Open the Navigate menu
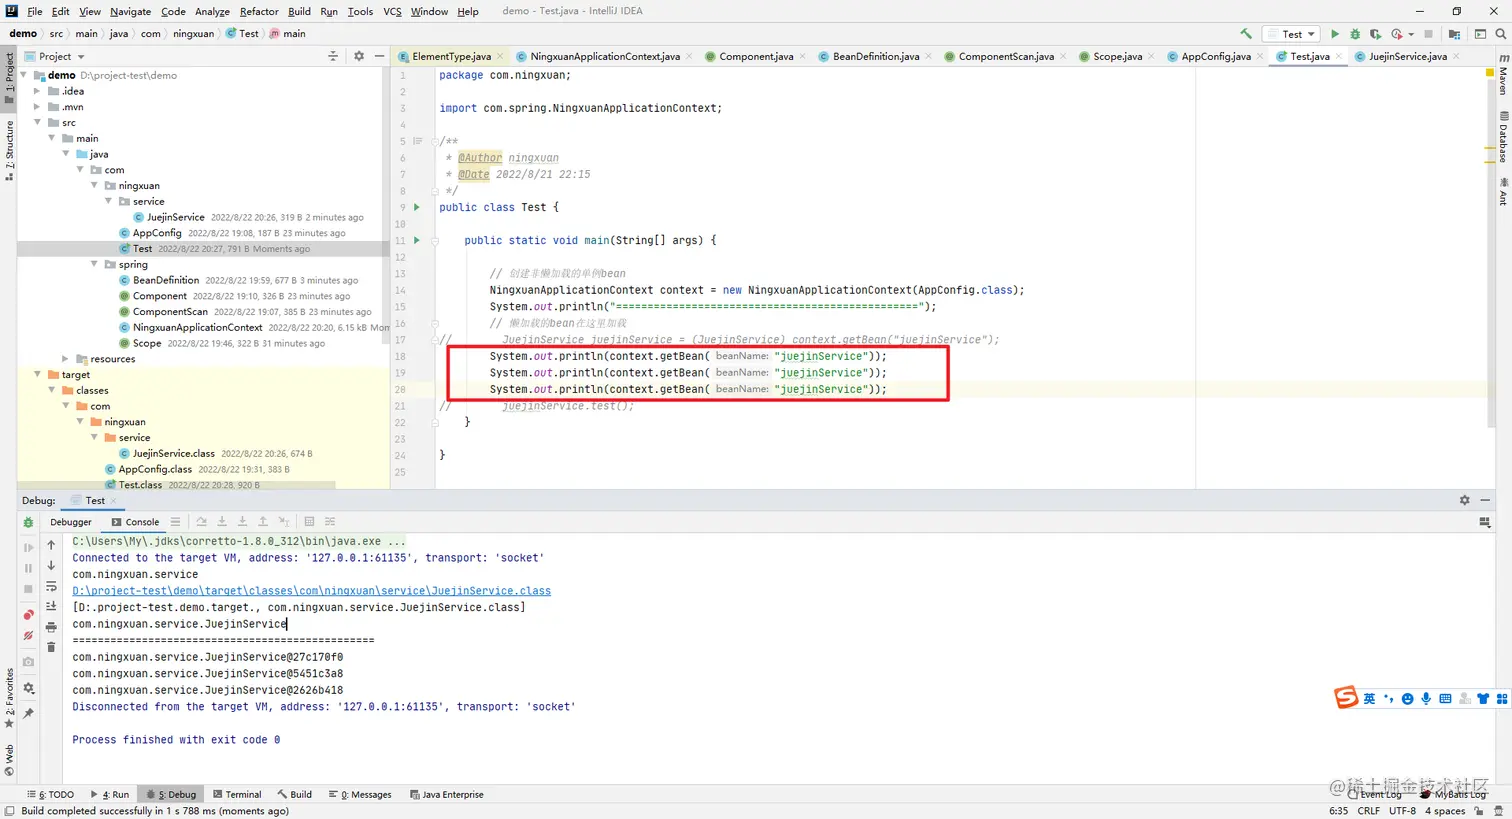 (x=130, y=11)
